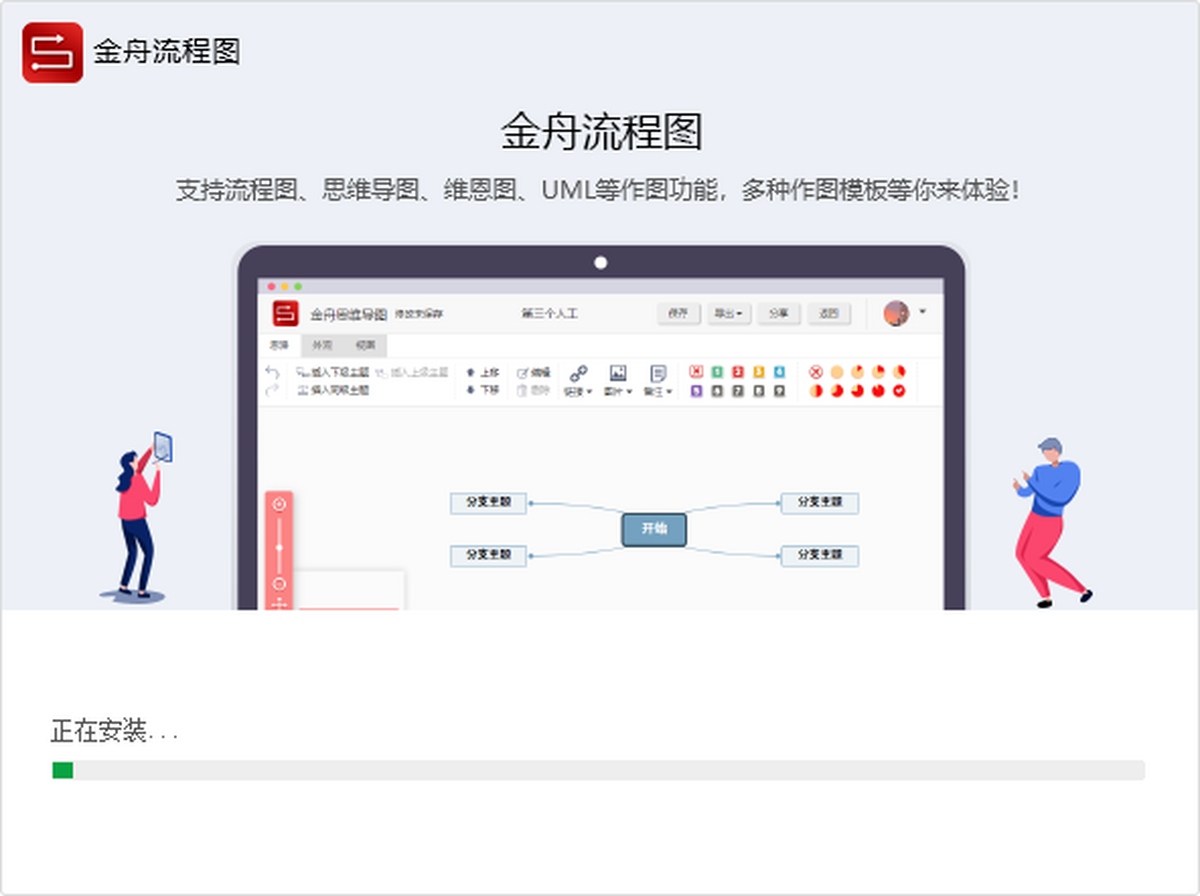The height and width of the screenshot is (896, 1200).
Task: Select the central 开始 mind map node
Action: [654, 529]
